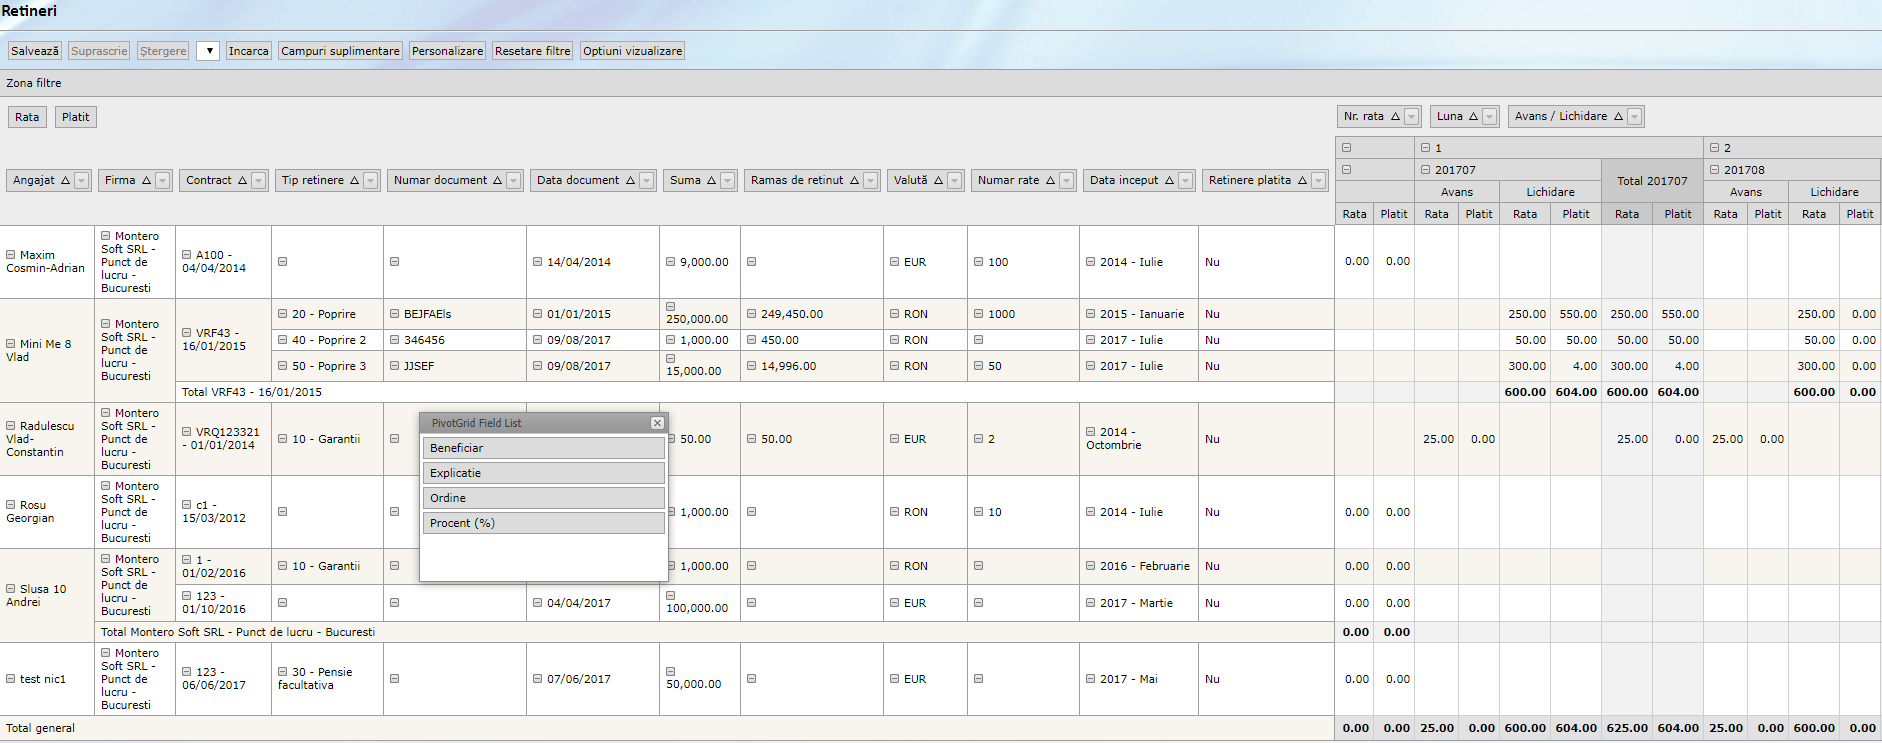This screenshot has height=743, width=1882.
Task: Click filter icon on Luna field
Action: [x=1490, y=117]
